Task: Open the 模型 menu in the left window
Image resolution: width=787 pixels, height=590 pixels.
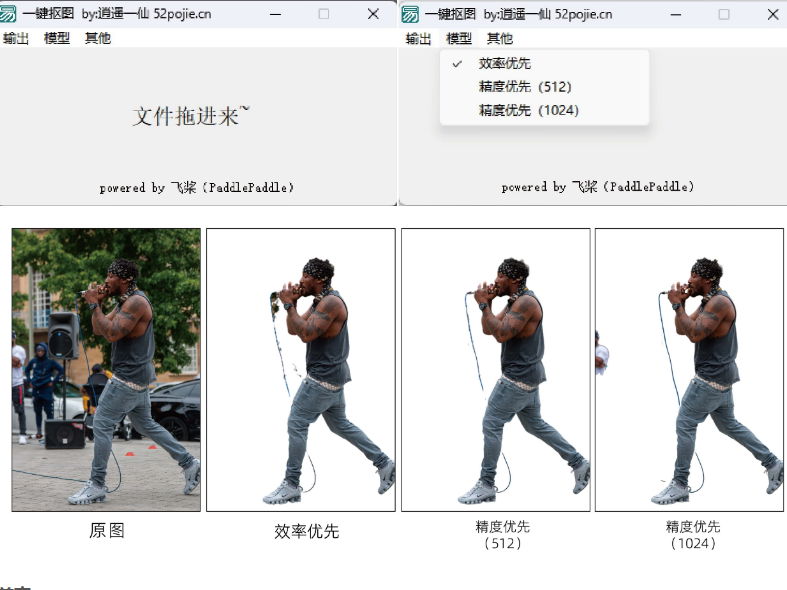Action: (57, 38)
